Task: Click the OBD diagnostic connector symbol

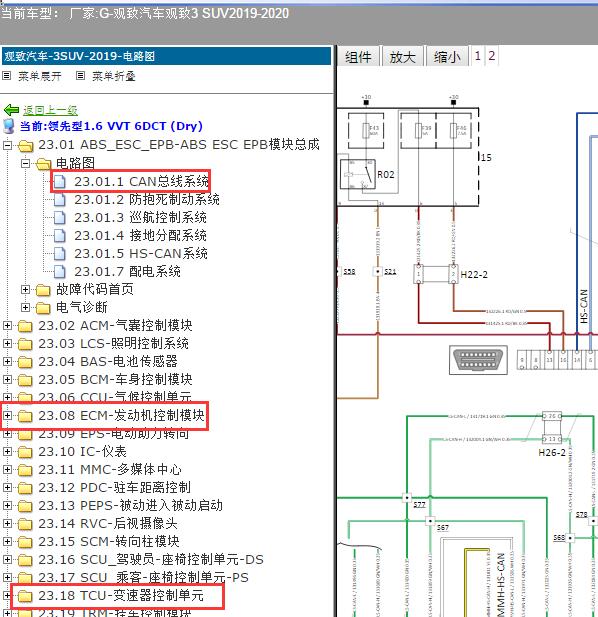Action: click(x=478, y=360)
